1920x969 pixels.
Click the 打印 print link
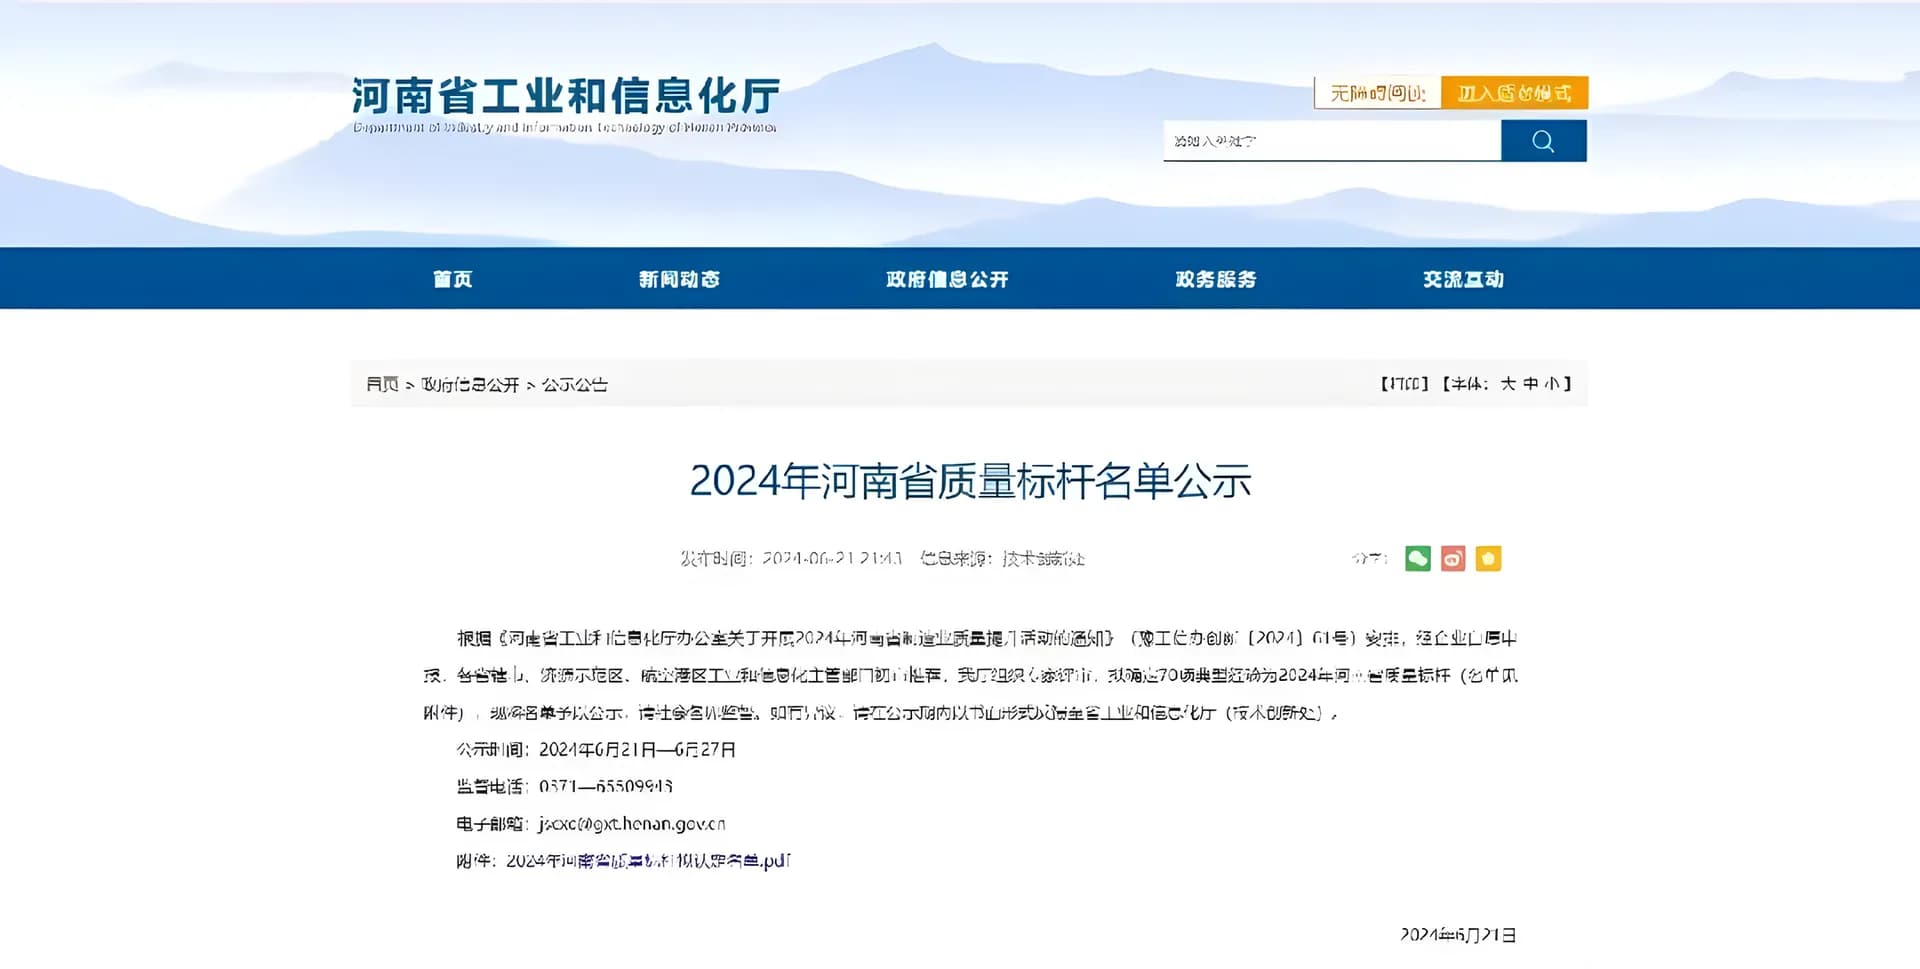point(1405,384)
